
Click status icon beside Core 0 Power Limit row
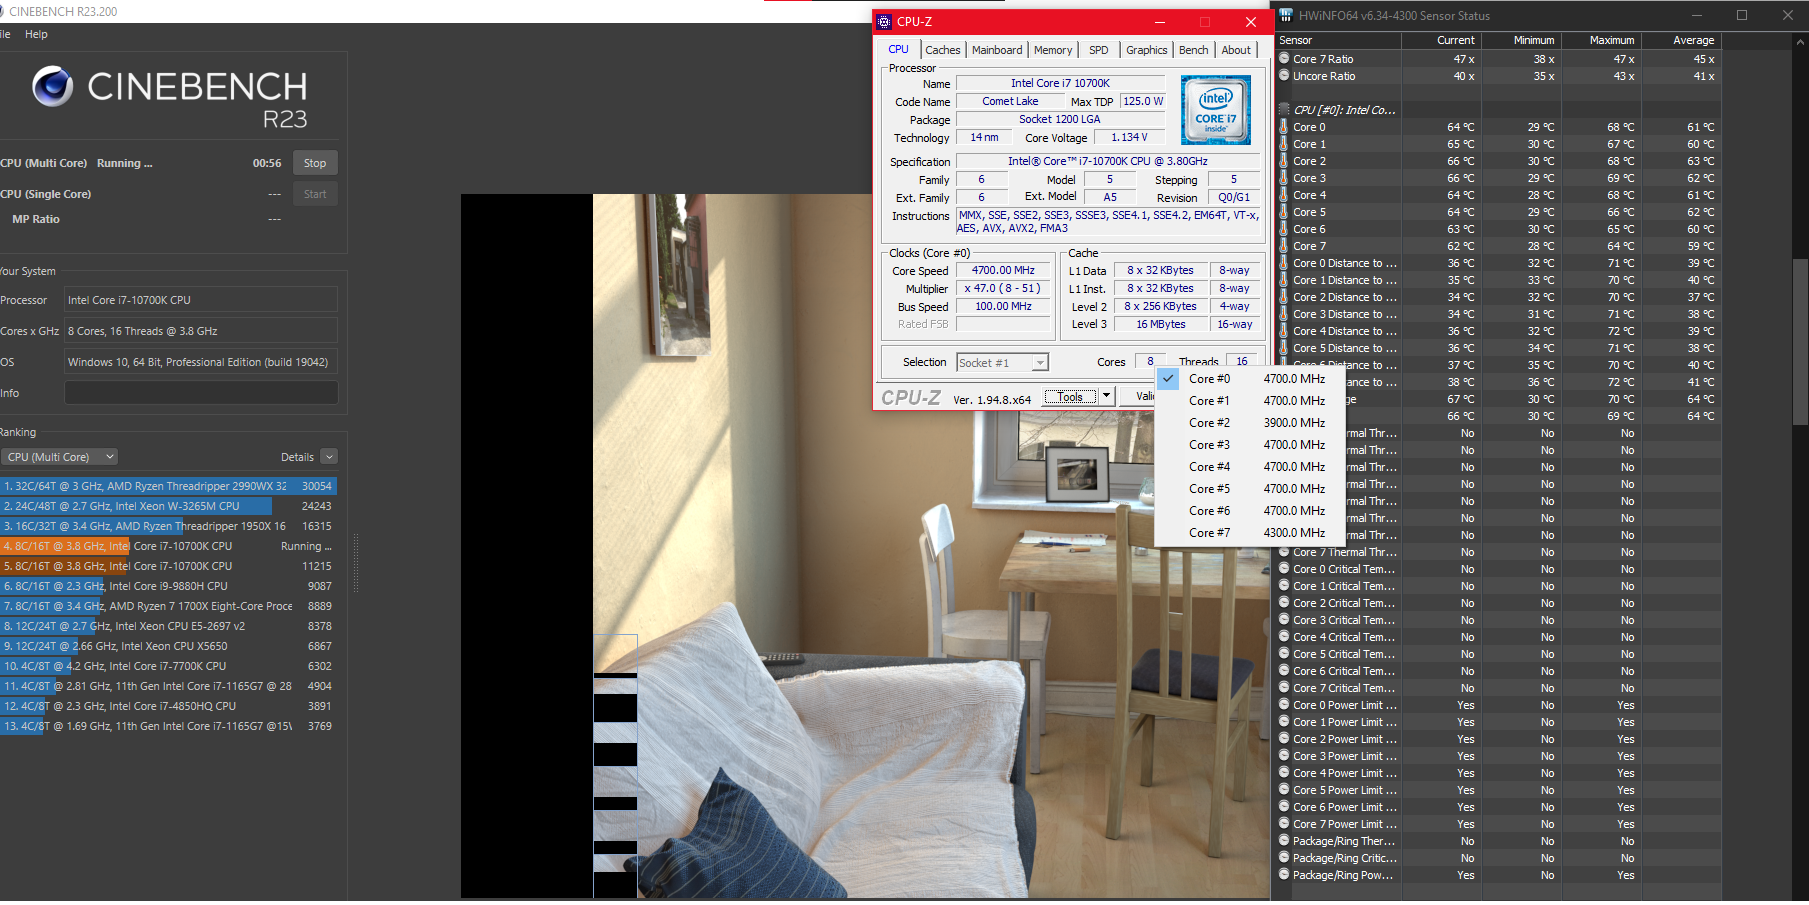(1284, 705)
